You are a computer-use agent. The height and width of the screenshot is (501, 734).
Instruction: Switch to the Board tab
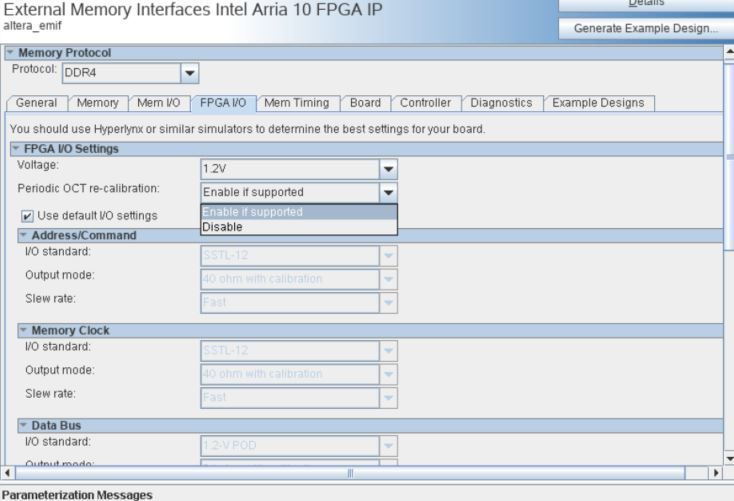click(x=366, y=103)
